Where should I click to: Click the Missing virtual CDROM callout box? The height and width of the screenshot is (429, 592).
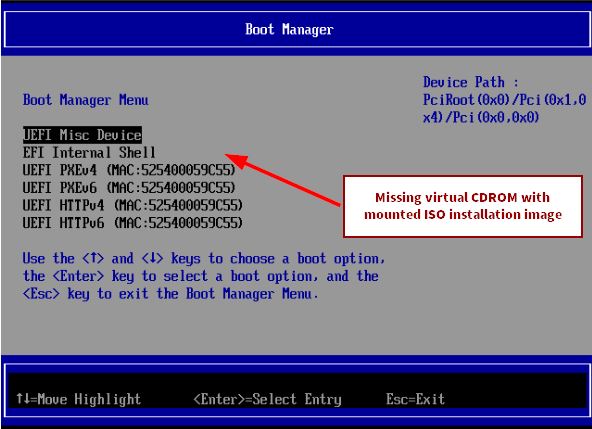[x=462, y=206]
